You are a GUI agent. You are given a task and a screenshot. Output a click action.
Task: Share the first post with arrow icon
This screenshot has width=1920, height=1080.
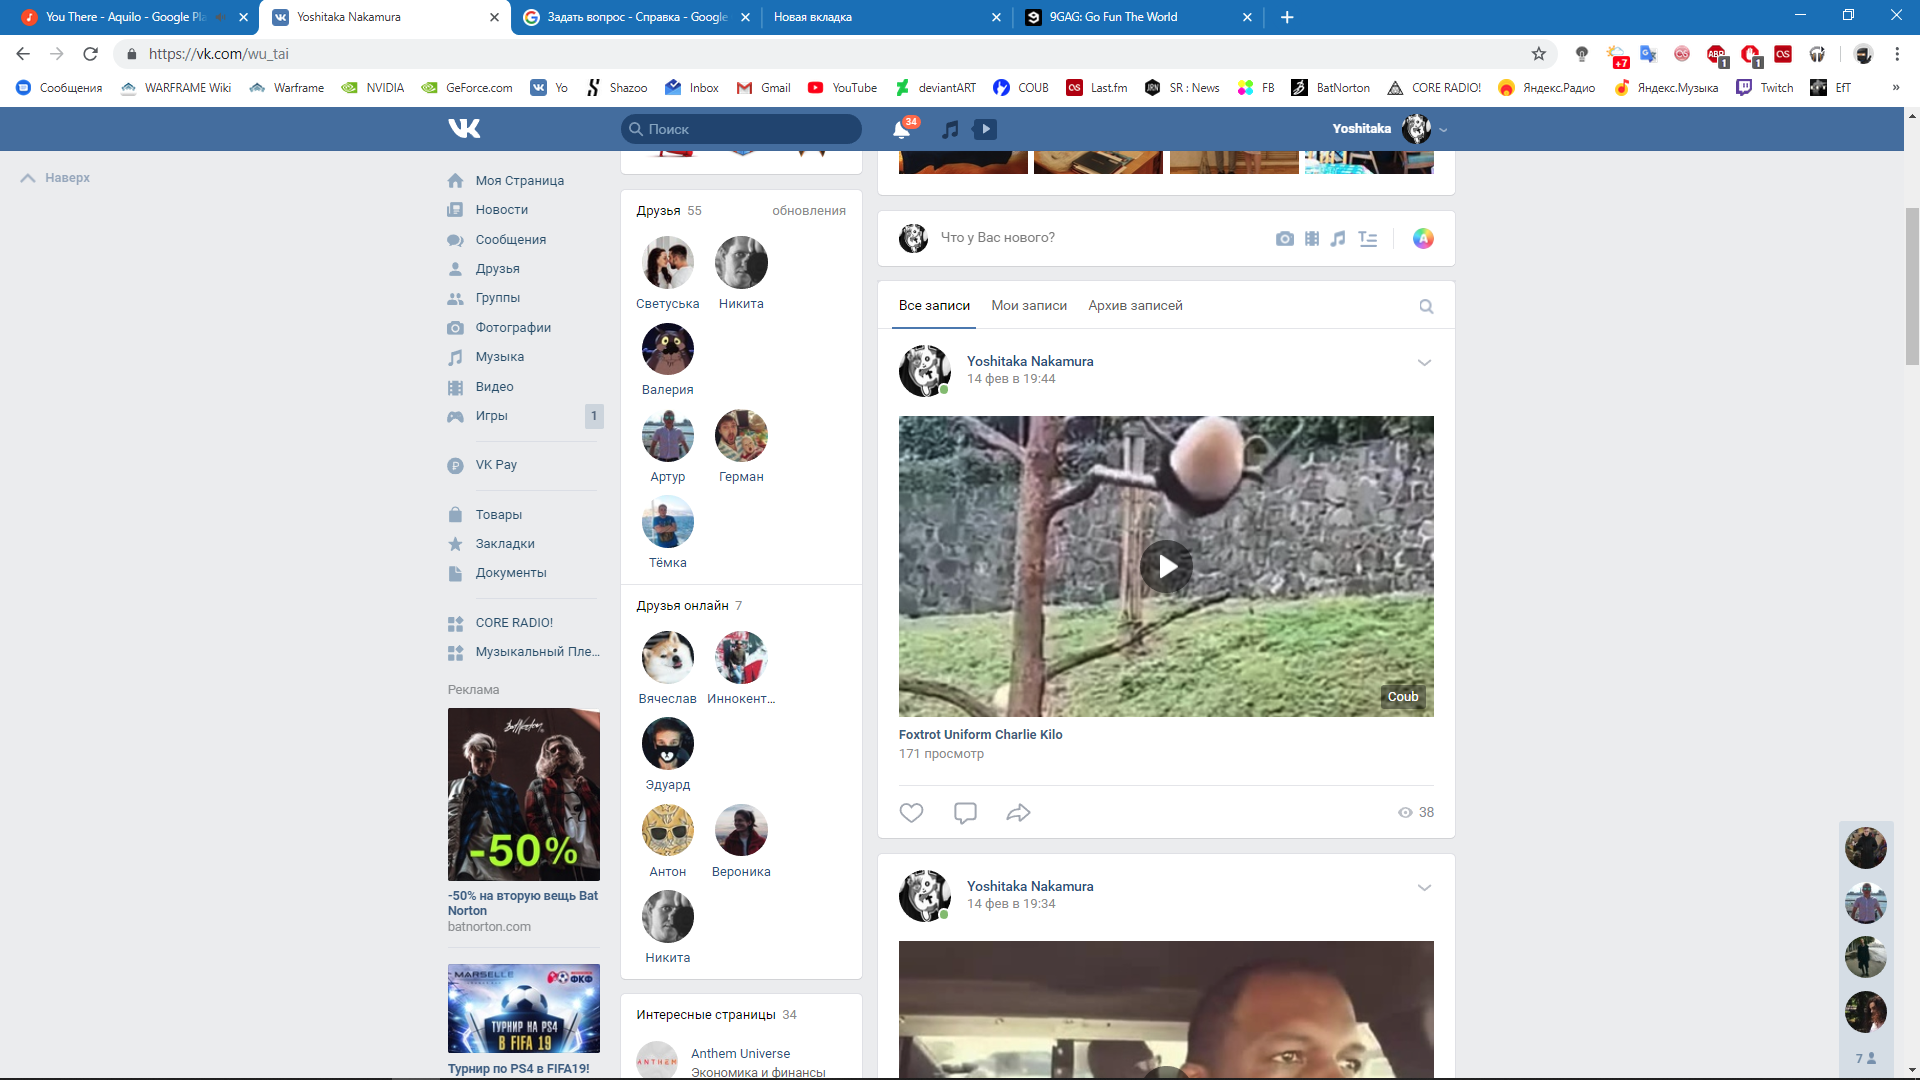pos(1018,813)
